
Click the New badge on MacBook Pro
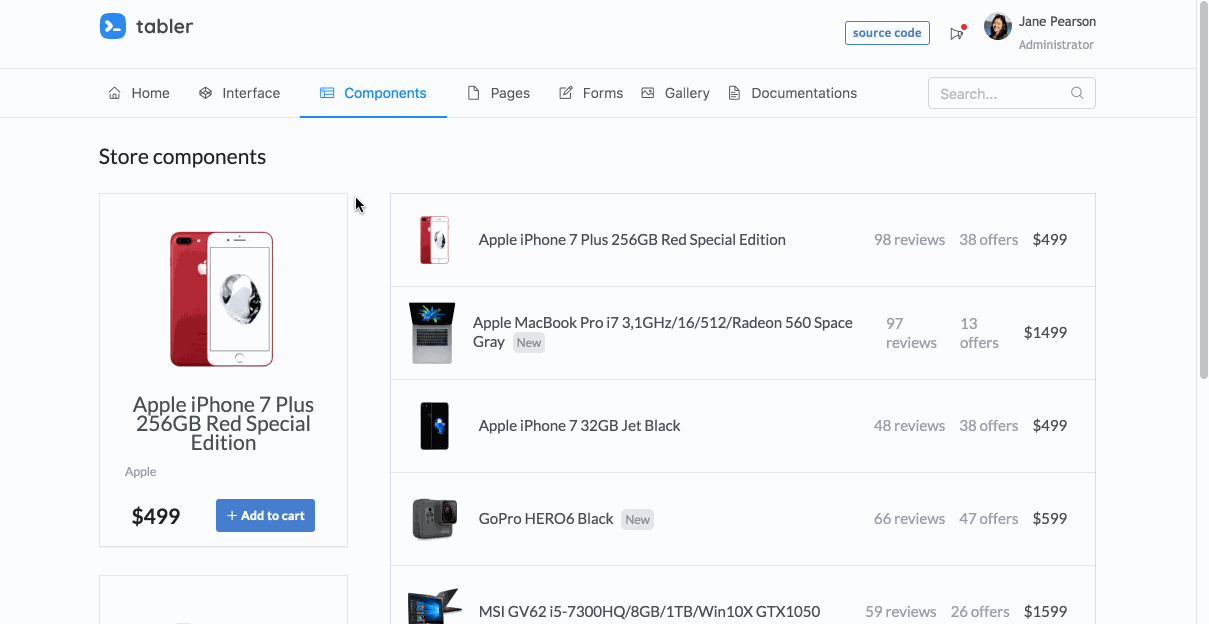coord(529,343)
